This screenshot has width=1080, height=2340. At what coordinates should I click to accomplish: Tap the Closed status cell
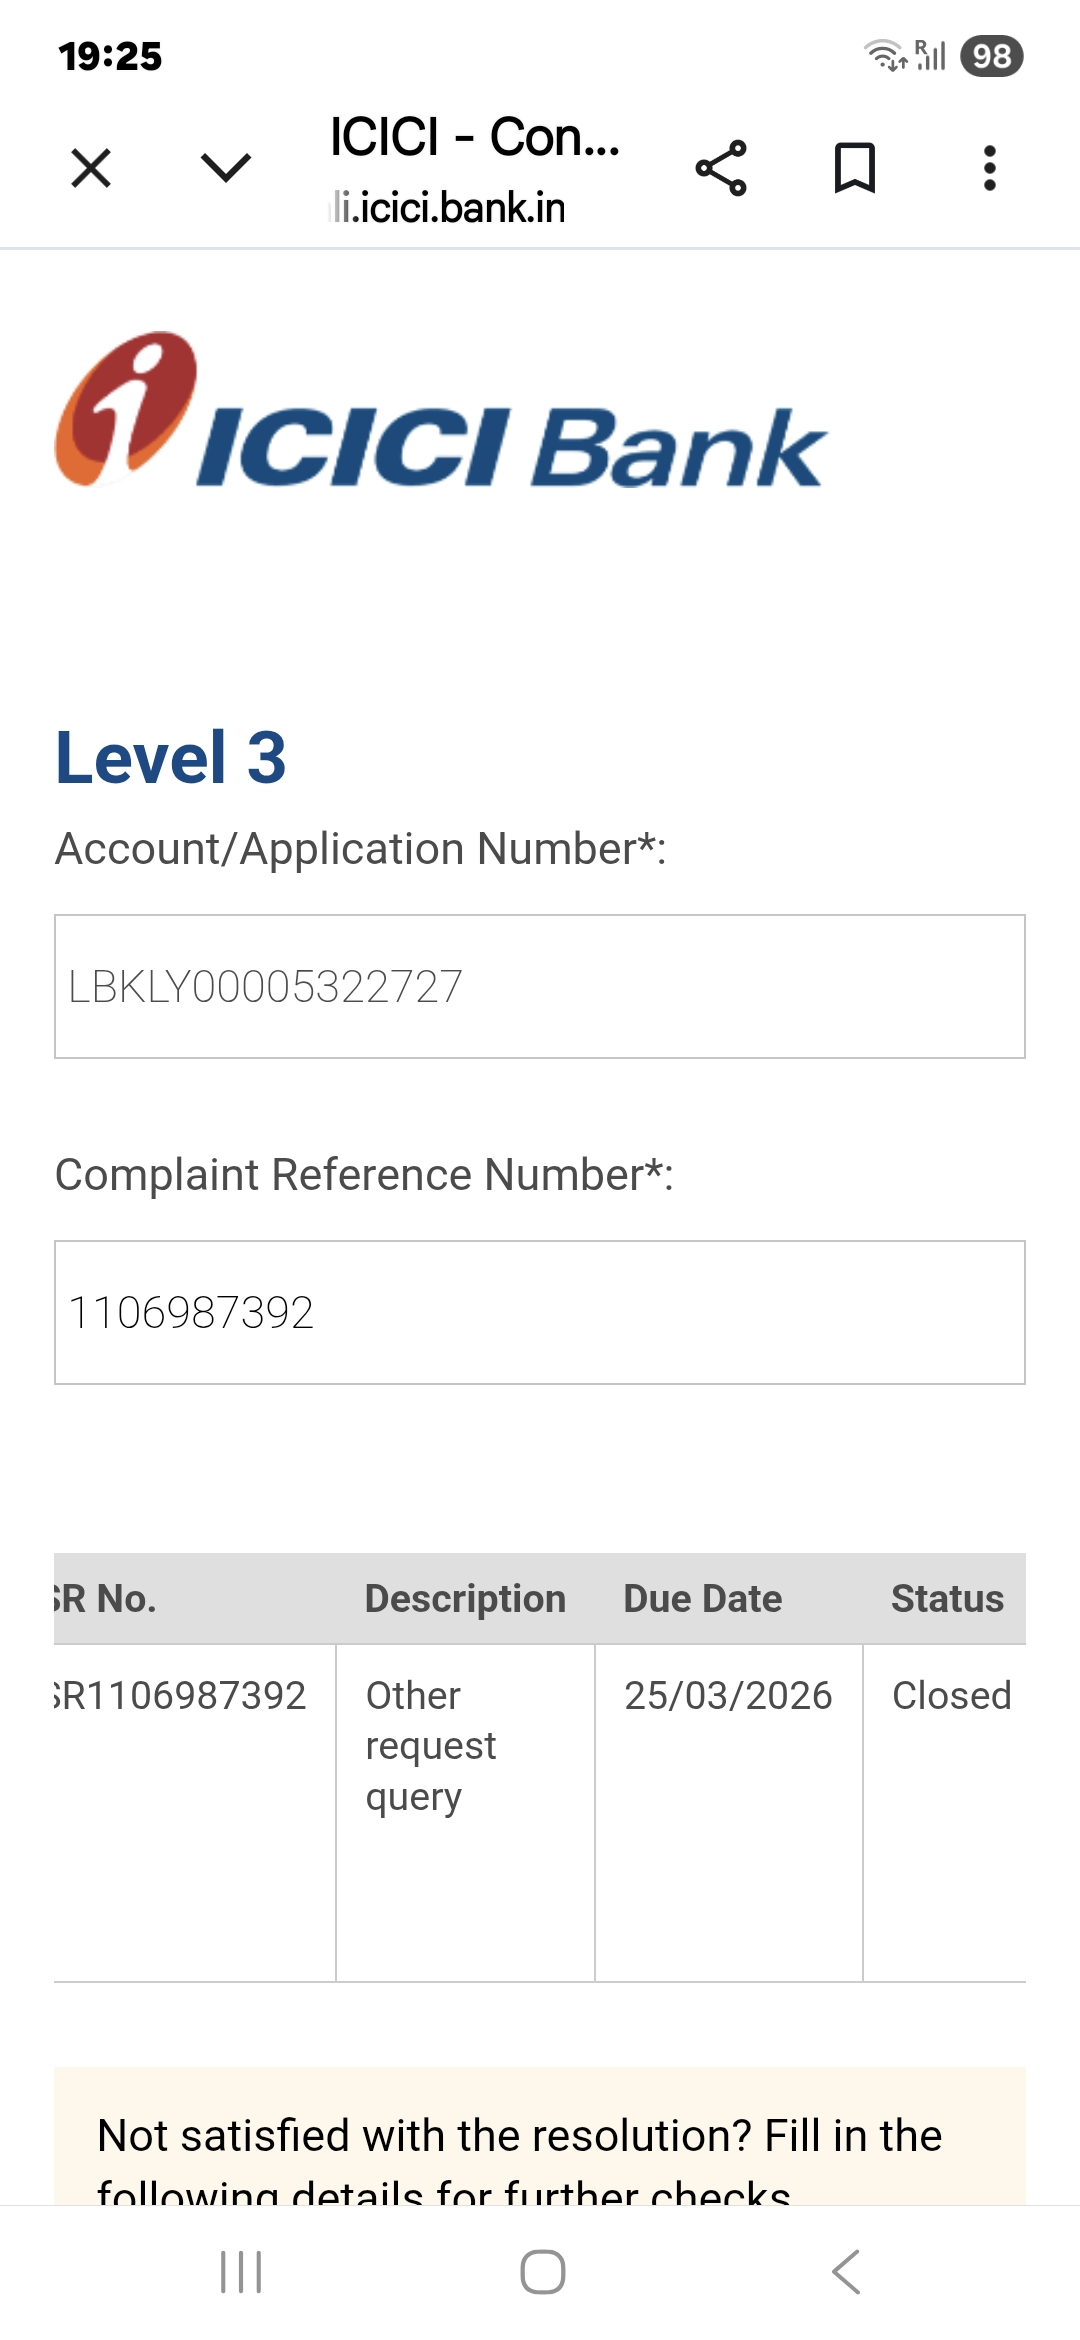tap(951, 1696)
